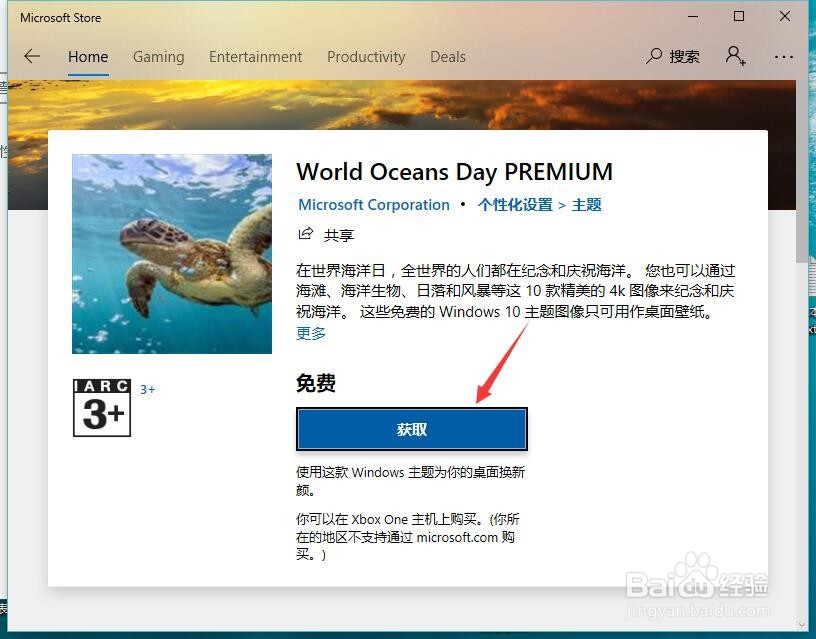Open the three-dot more menu

(x=784, y=57)
